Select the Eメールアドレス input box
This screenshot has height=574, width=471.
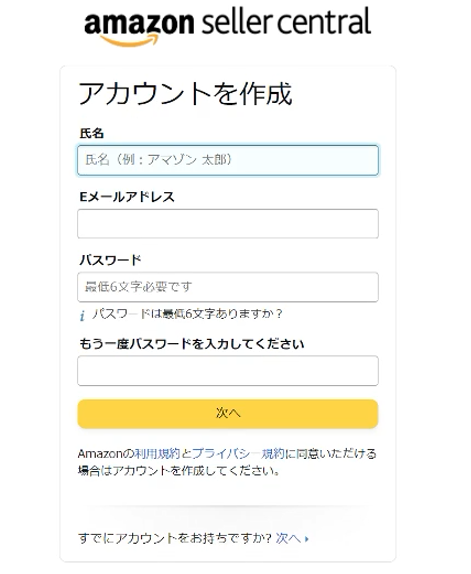[228, 224]
